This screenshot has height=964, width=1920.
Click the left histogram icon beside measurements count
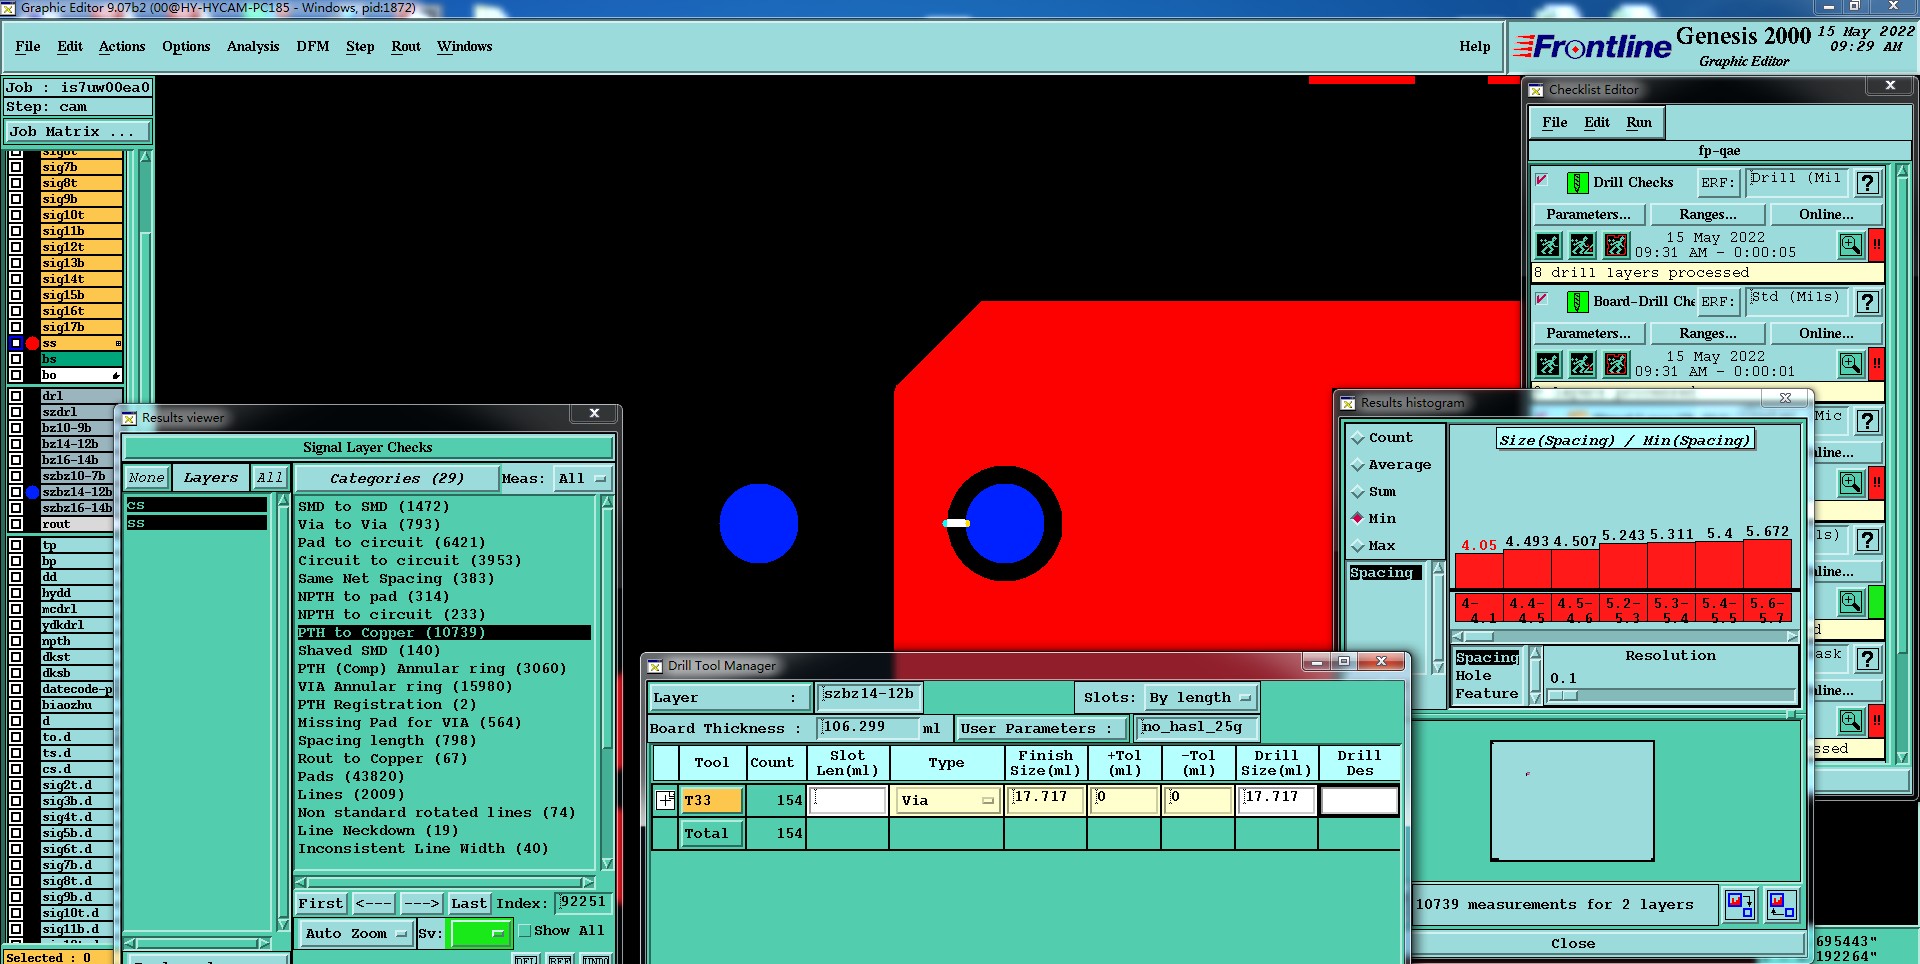pos(1740,905)
